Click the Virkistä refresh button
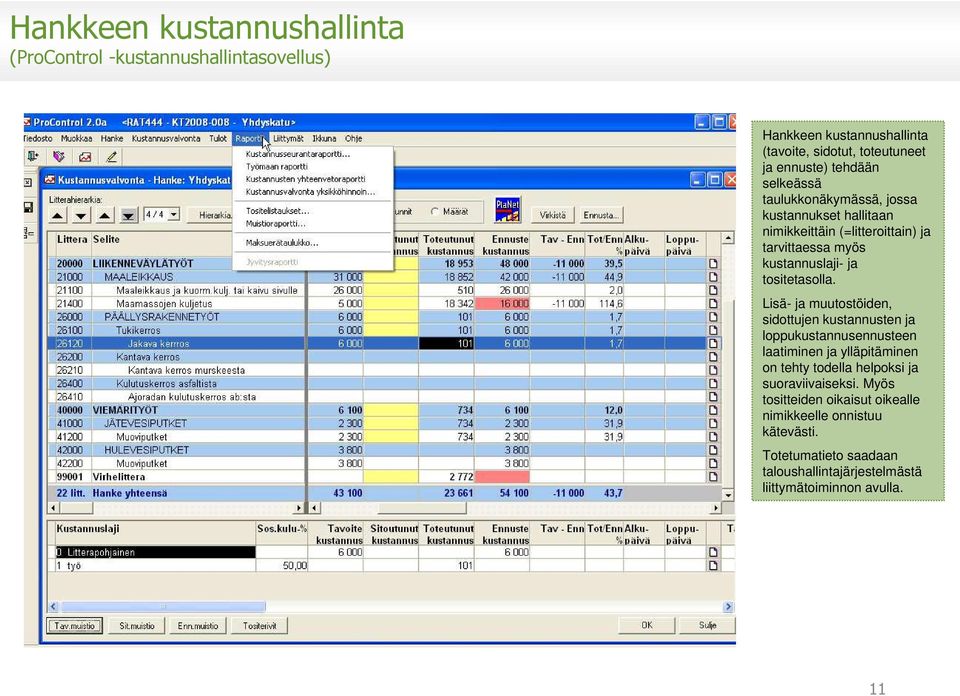Image resolution: width=960 pixels, height=696 pixels. (552, 215)
